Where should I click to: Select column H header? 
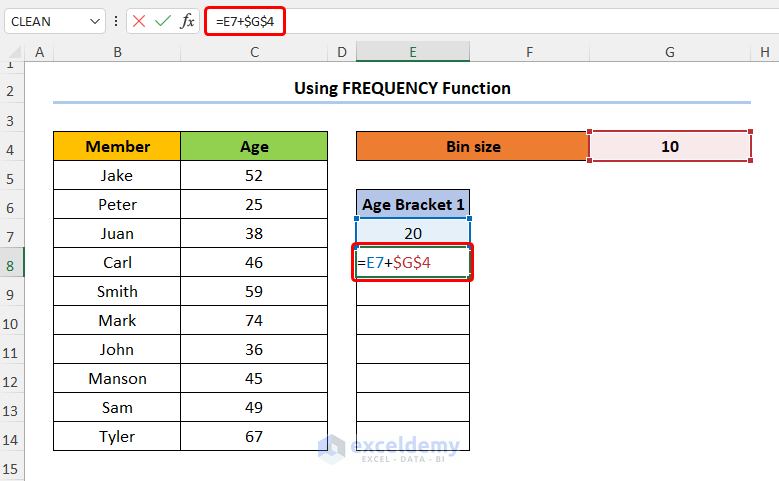point(765,52)
